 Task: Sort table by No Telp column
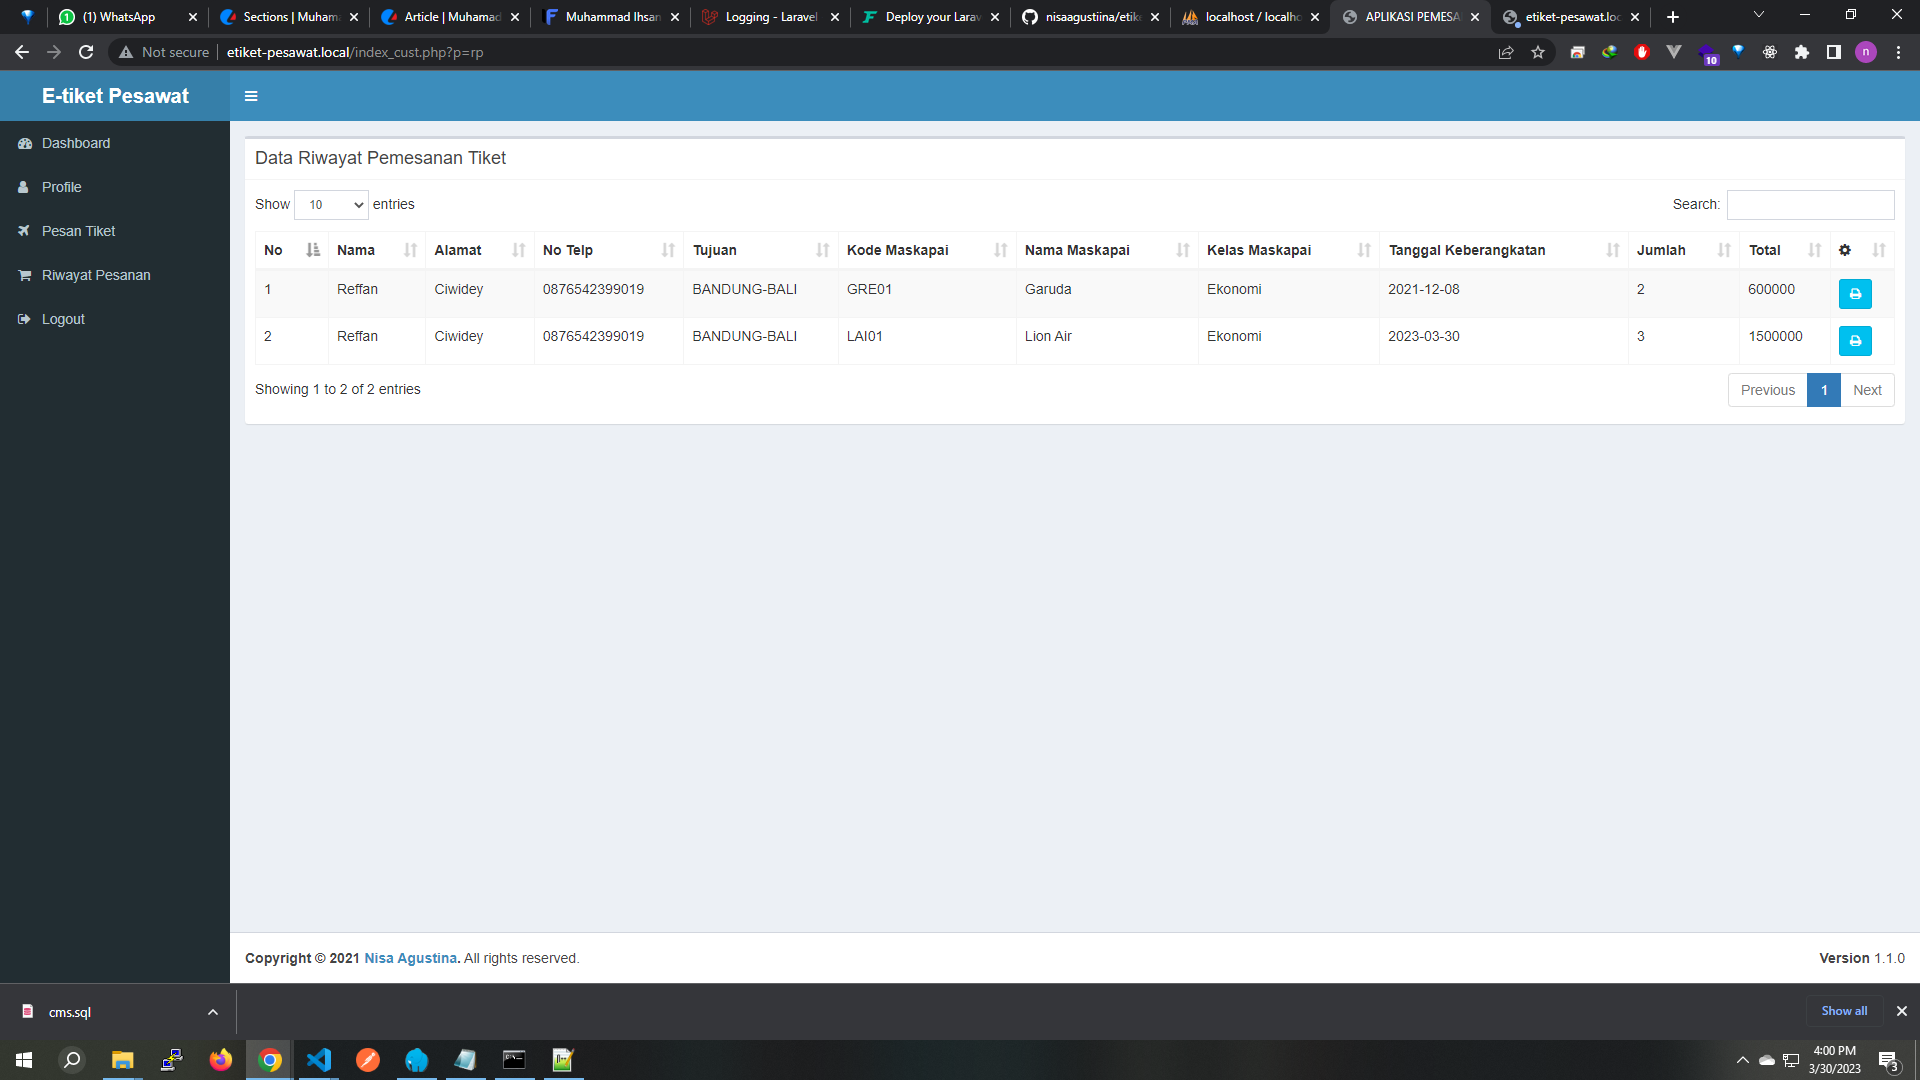[x=608, y=250]
